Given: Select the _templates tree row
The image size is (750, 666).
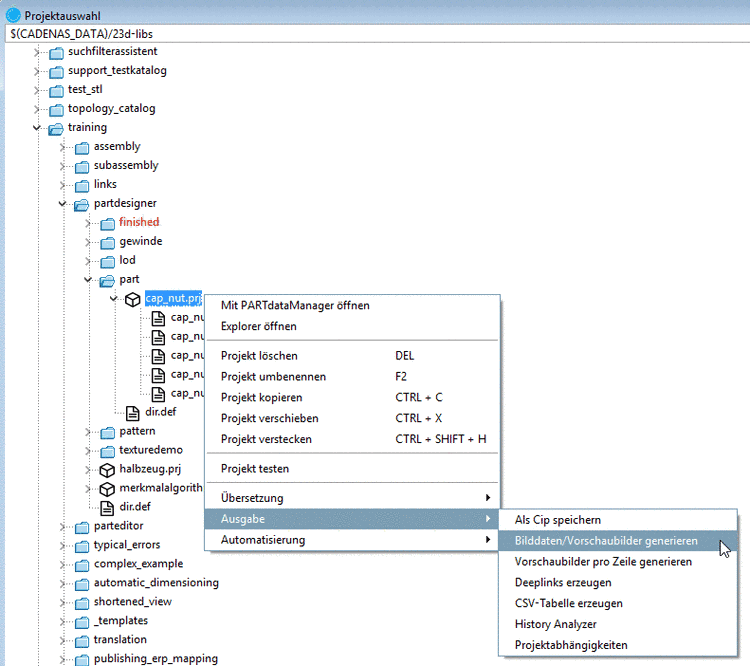Looking at the screenshot, I should (x=121, y=621).
